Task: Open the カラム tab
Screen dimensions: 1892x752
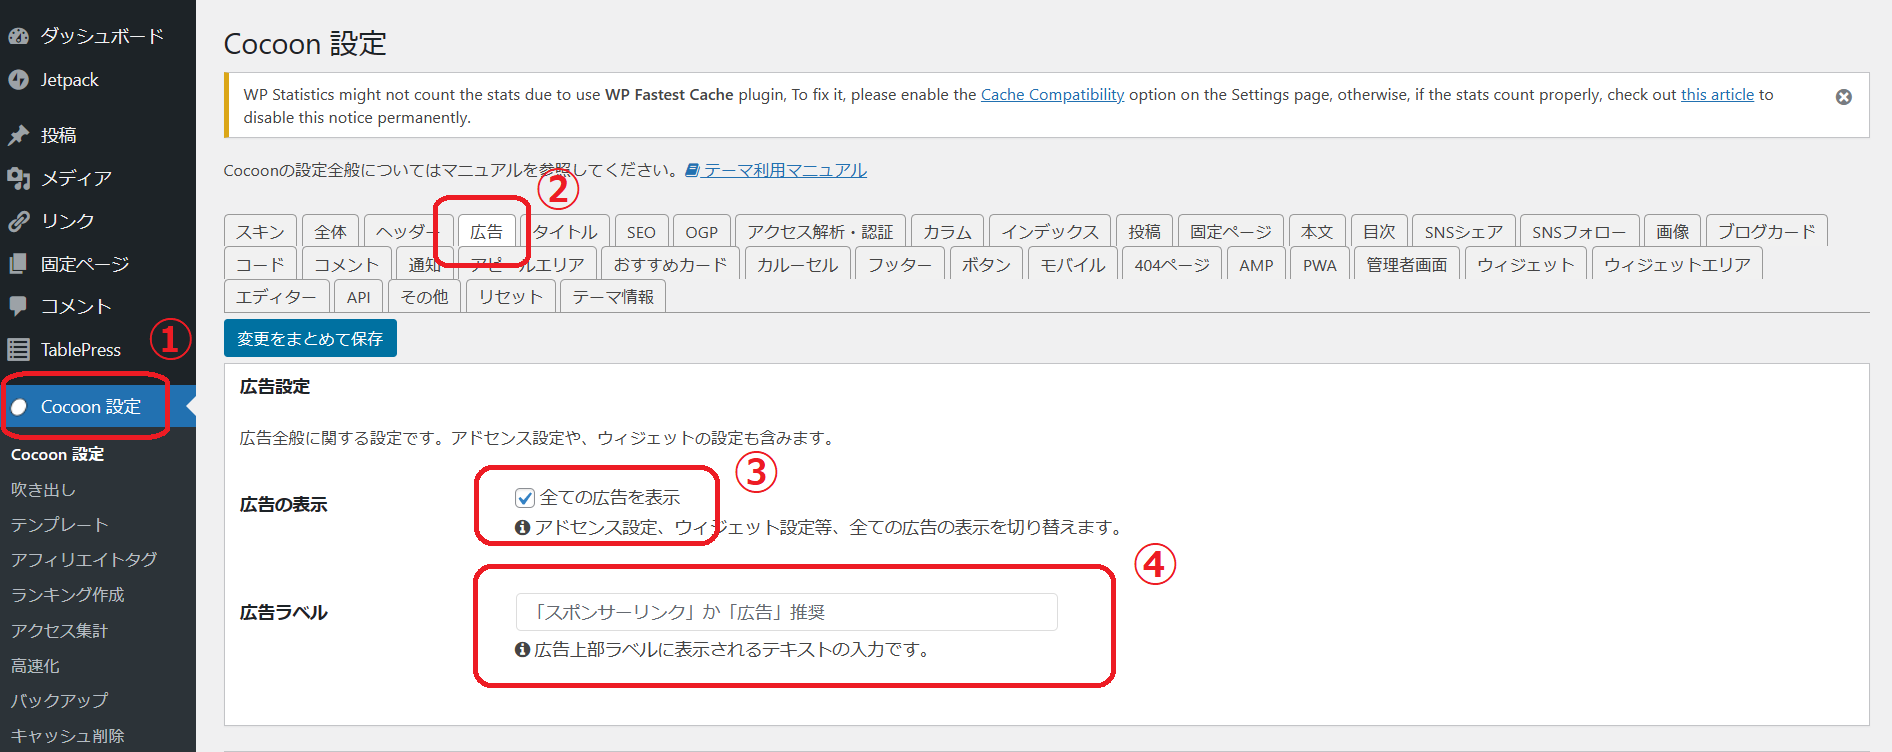Action: pos(947,231)
